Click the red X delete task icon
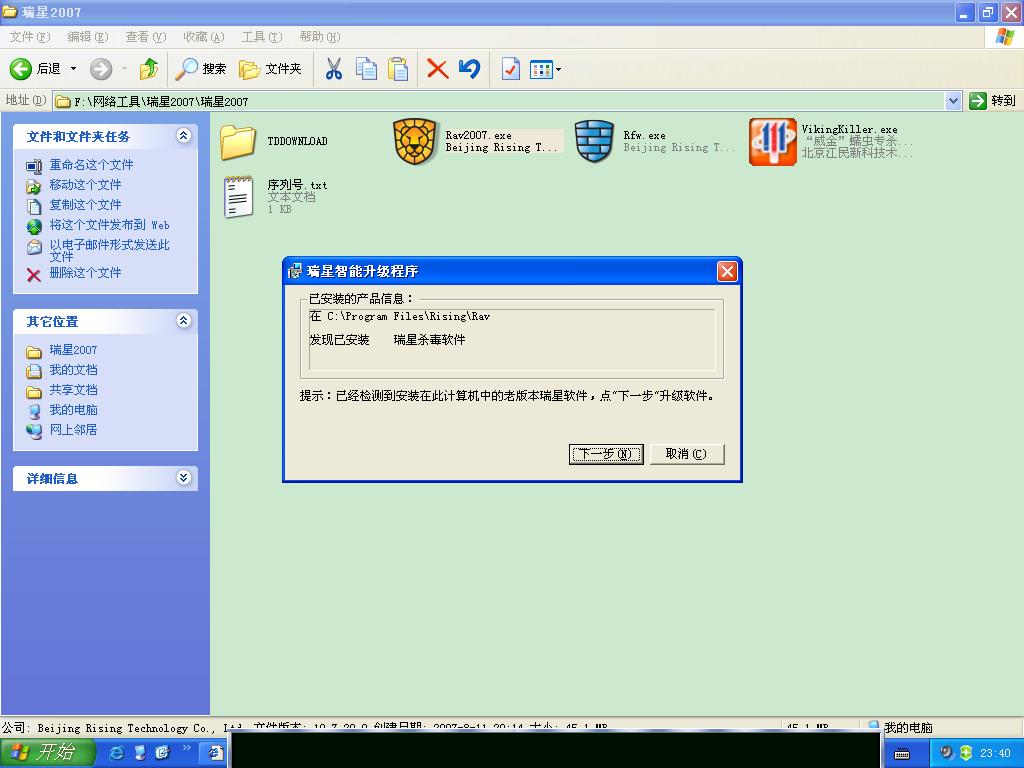The width and height of the screenshot is (1024, 768). [x=34, y=275]
